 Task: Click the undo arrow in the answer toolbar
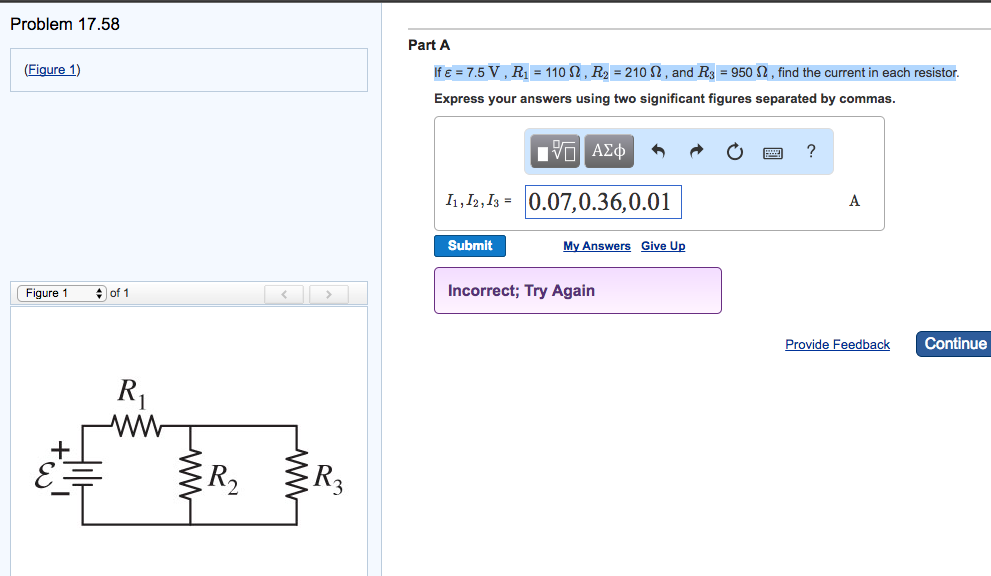[x=661, y=151]
